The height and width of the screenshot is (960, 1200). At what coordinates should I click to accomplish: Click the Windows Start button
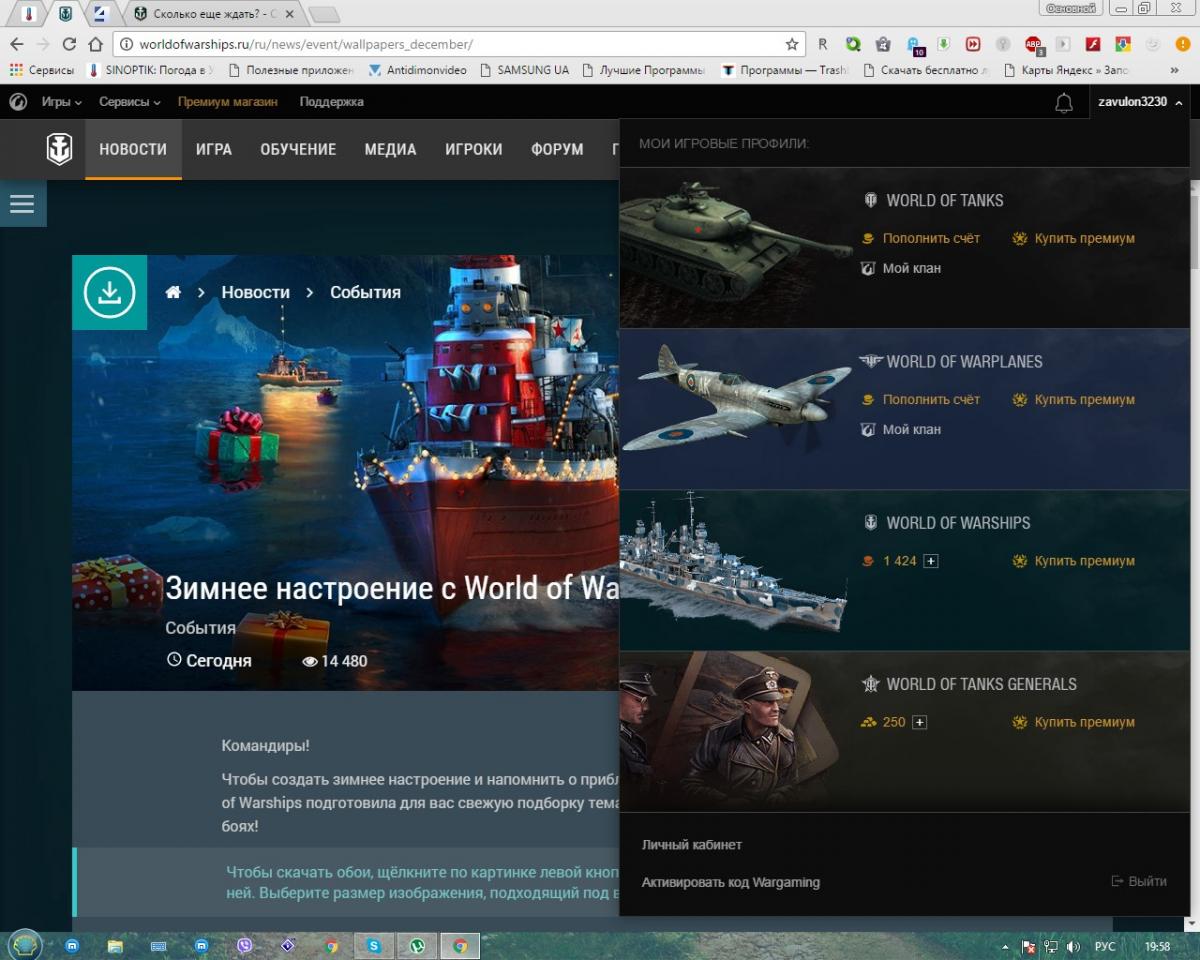[x=25, y=944]
